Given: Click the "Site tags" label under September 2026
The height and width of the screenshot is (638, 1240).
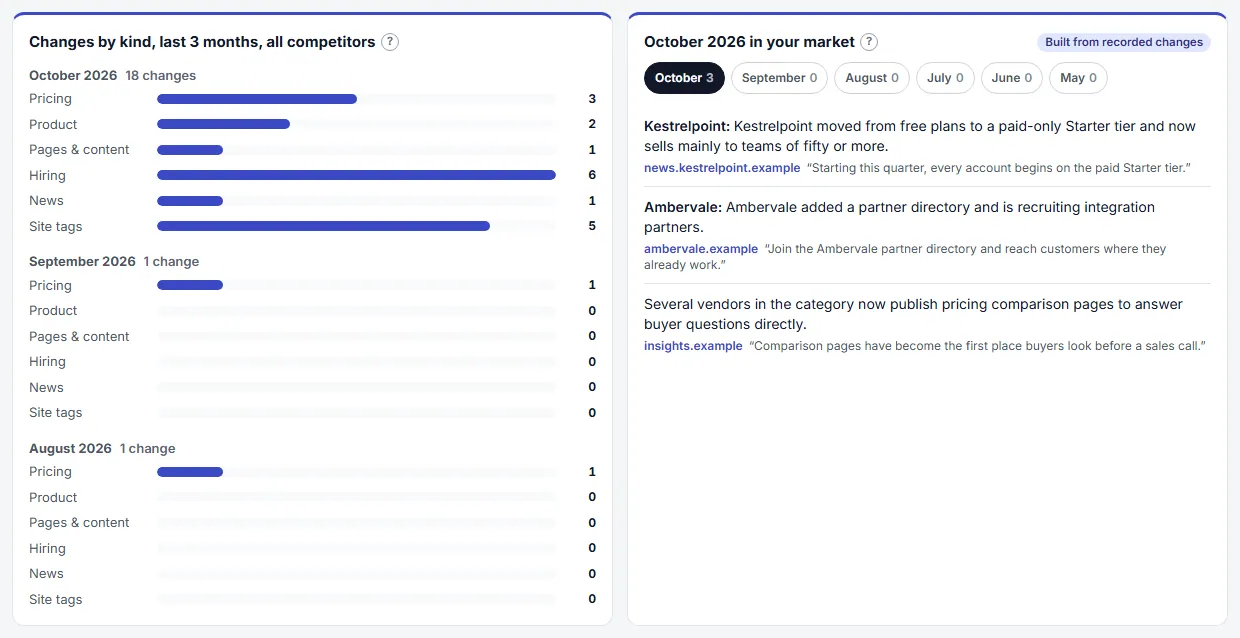Looking at the screenshot, I should [56, 413].
